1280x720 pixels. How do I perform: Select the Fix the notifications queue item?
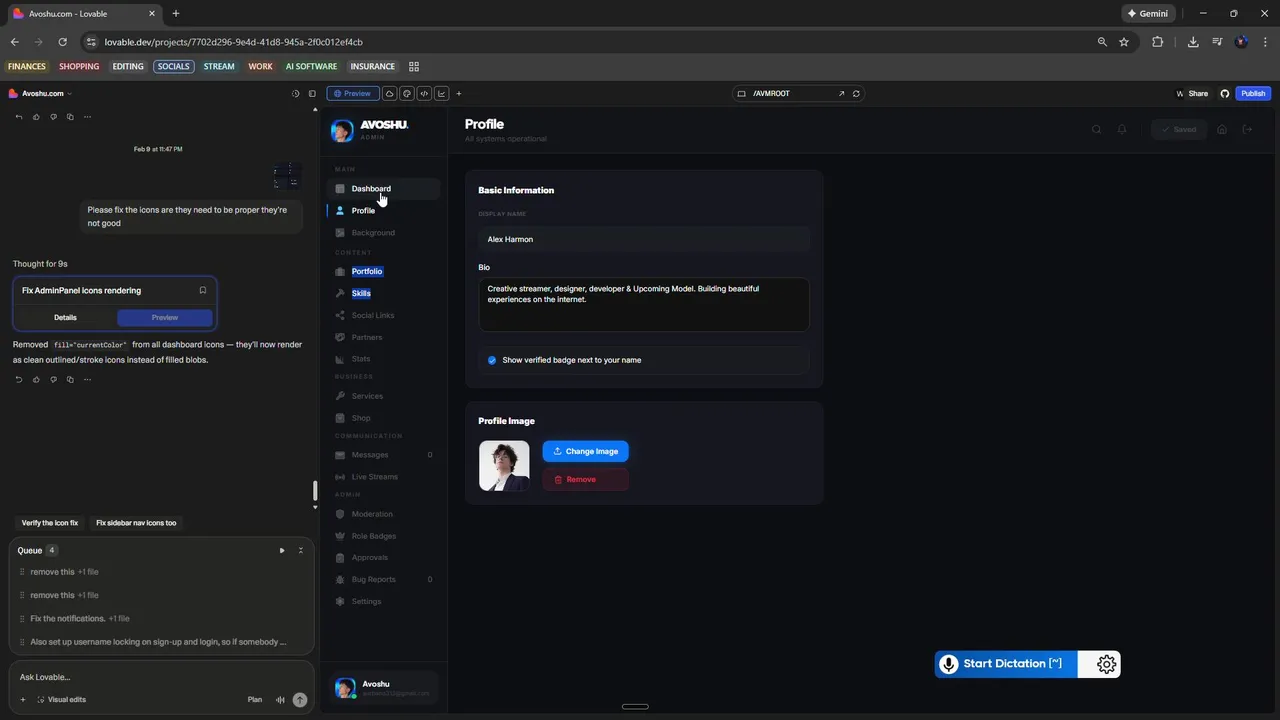pos(160,618)
